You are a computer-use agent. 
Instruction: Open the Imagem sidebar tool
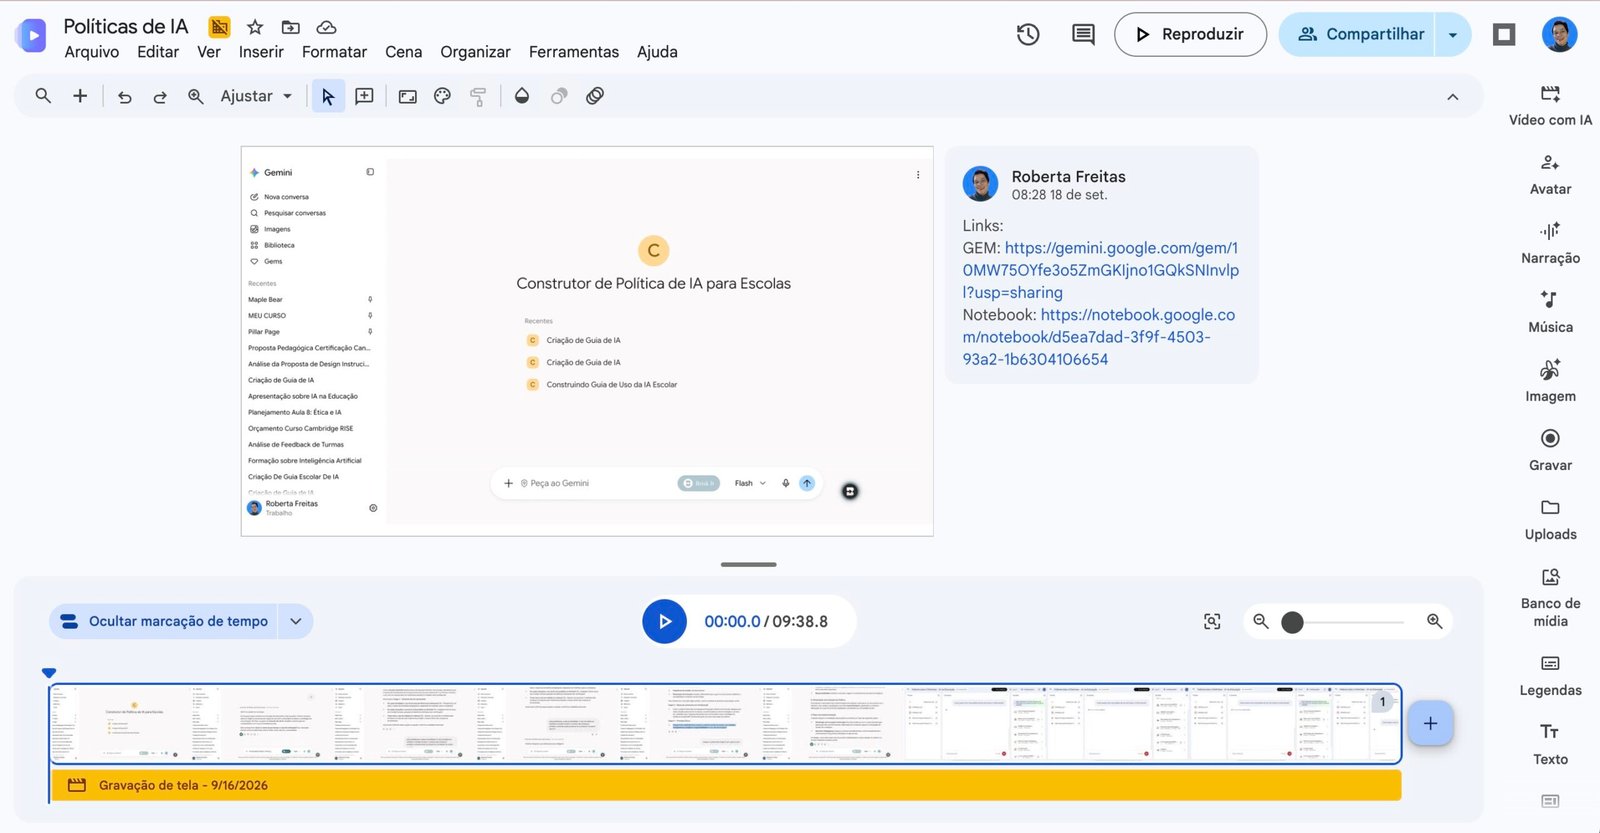(x=1550, y=381)
